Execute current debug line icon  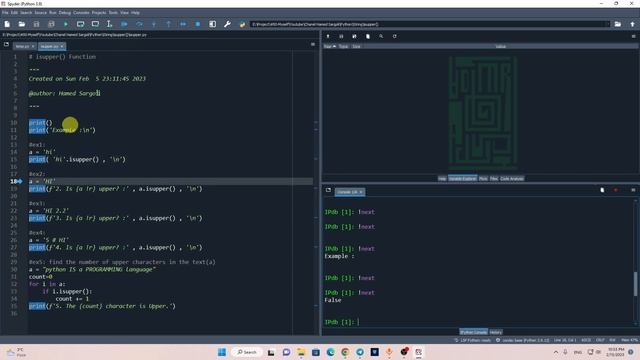point(139,24)
